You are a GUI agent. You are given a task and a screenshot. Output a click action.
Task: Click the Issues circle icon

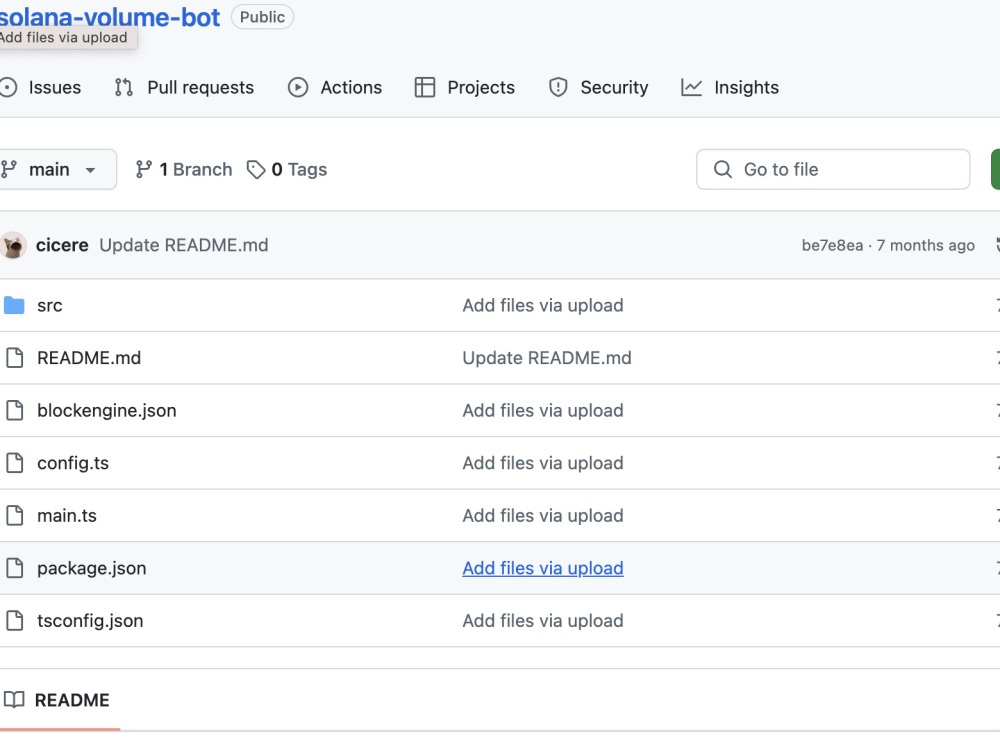8,87
